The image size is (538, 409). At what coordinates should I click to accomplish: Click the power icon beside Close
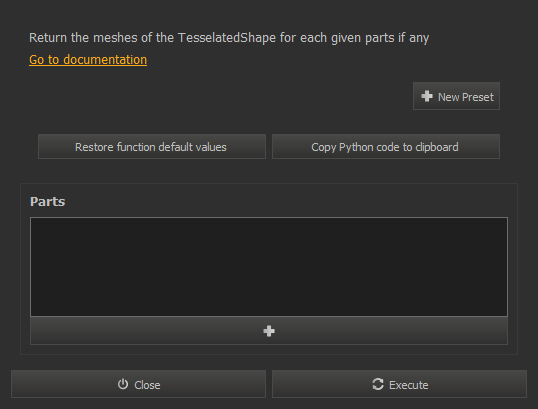(123, 384)
